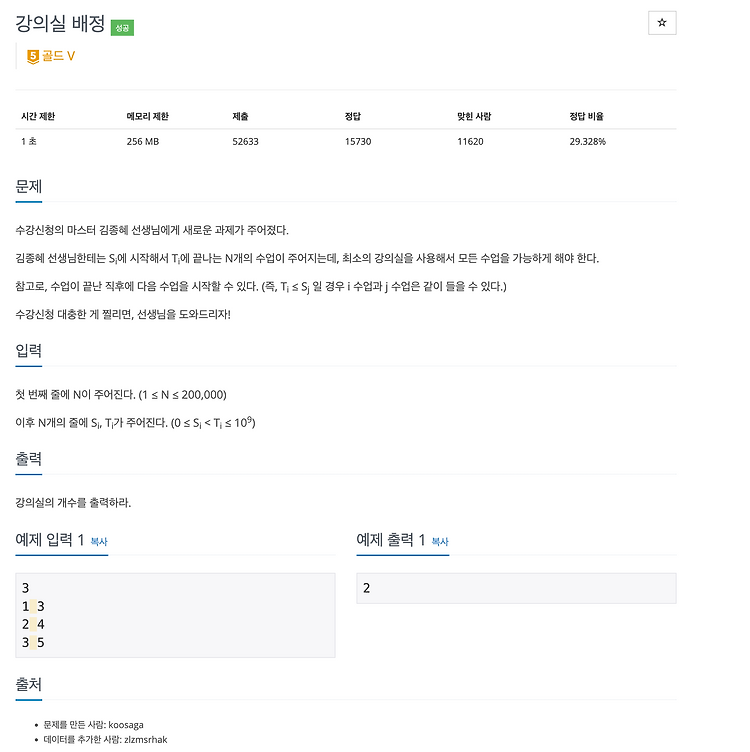This screenshot has height=752, width=750.
Task: Click the 예제 출력 1 box showing 2
Action: [516, 588]
